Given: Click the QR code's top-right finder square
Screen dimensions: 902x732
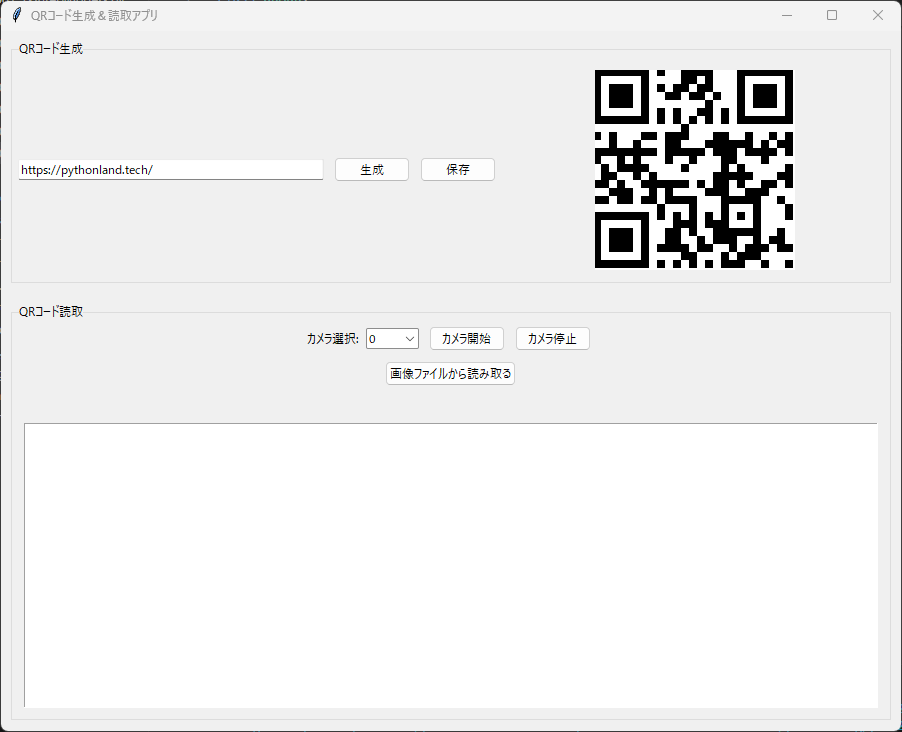Looking at the screenshot, I should pyautogui.click(x=766, y=96).
